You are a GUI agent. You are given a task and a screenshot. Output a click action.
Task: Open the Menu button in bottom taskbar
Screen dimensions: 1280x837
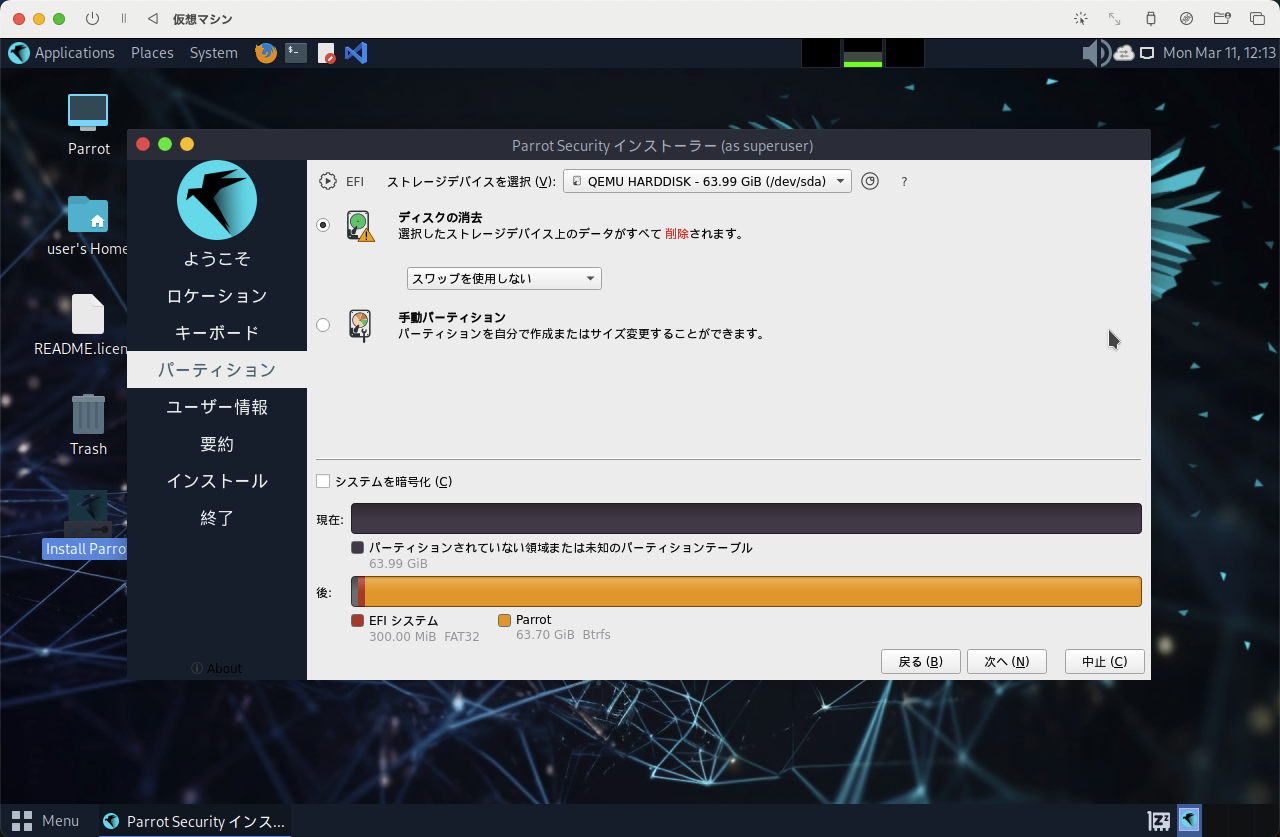click(45, 821)
